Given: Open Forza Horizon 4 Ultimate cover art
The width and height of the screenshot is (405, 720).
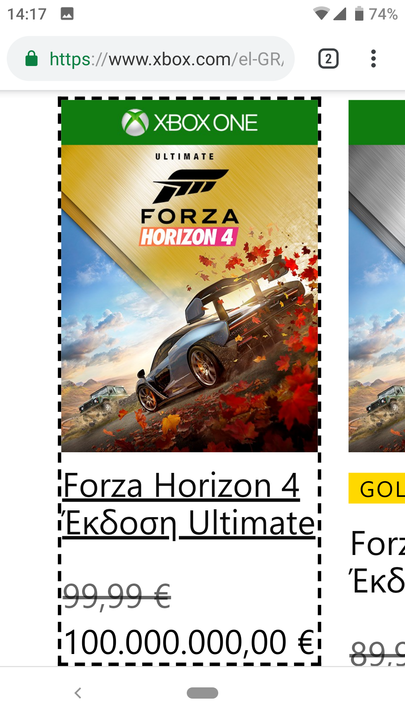Looking at the screenshot, I should (190, 298).
